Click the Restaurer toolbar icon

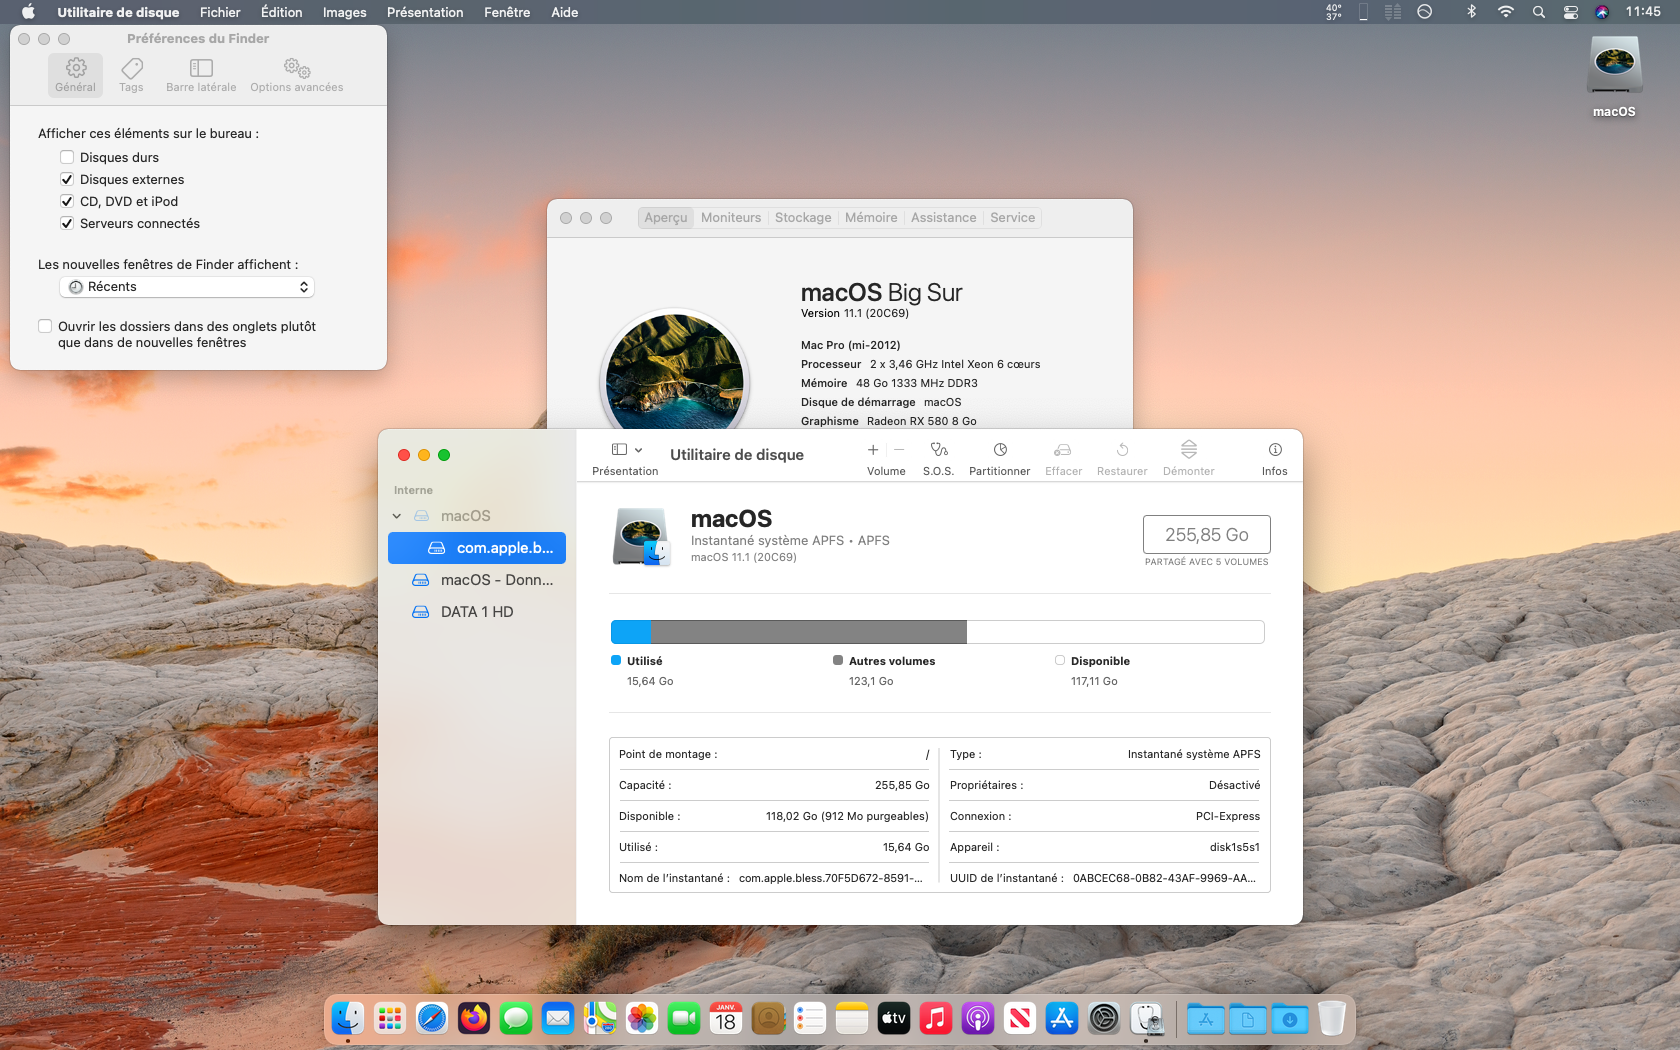(x=1122, y=450)
